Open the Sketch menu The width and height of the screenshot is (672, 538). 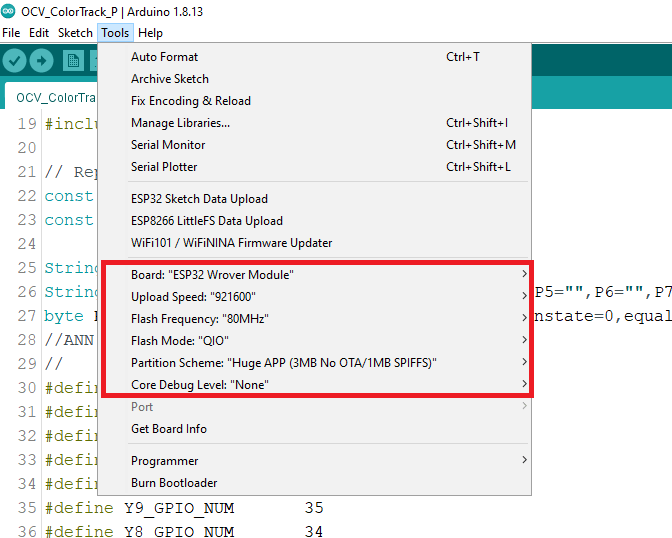coord(74,33)
